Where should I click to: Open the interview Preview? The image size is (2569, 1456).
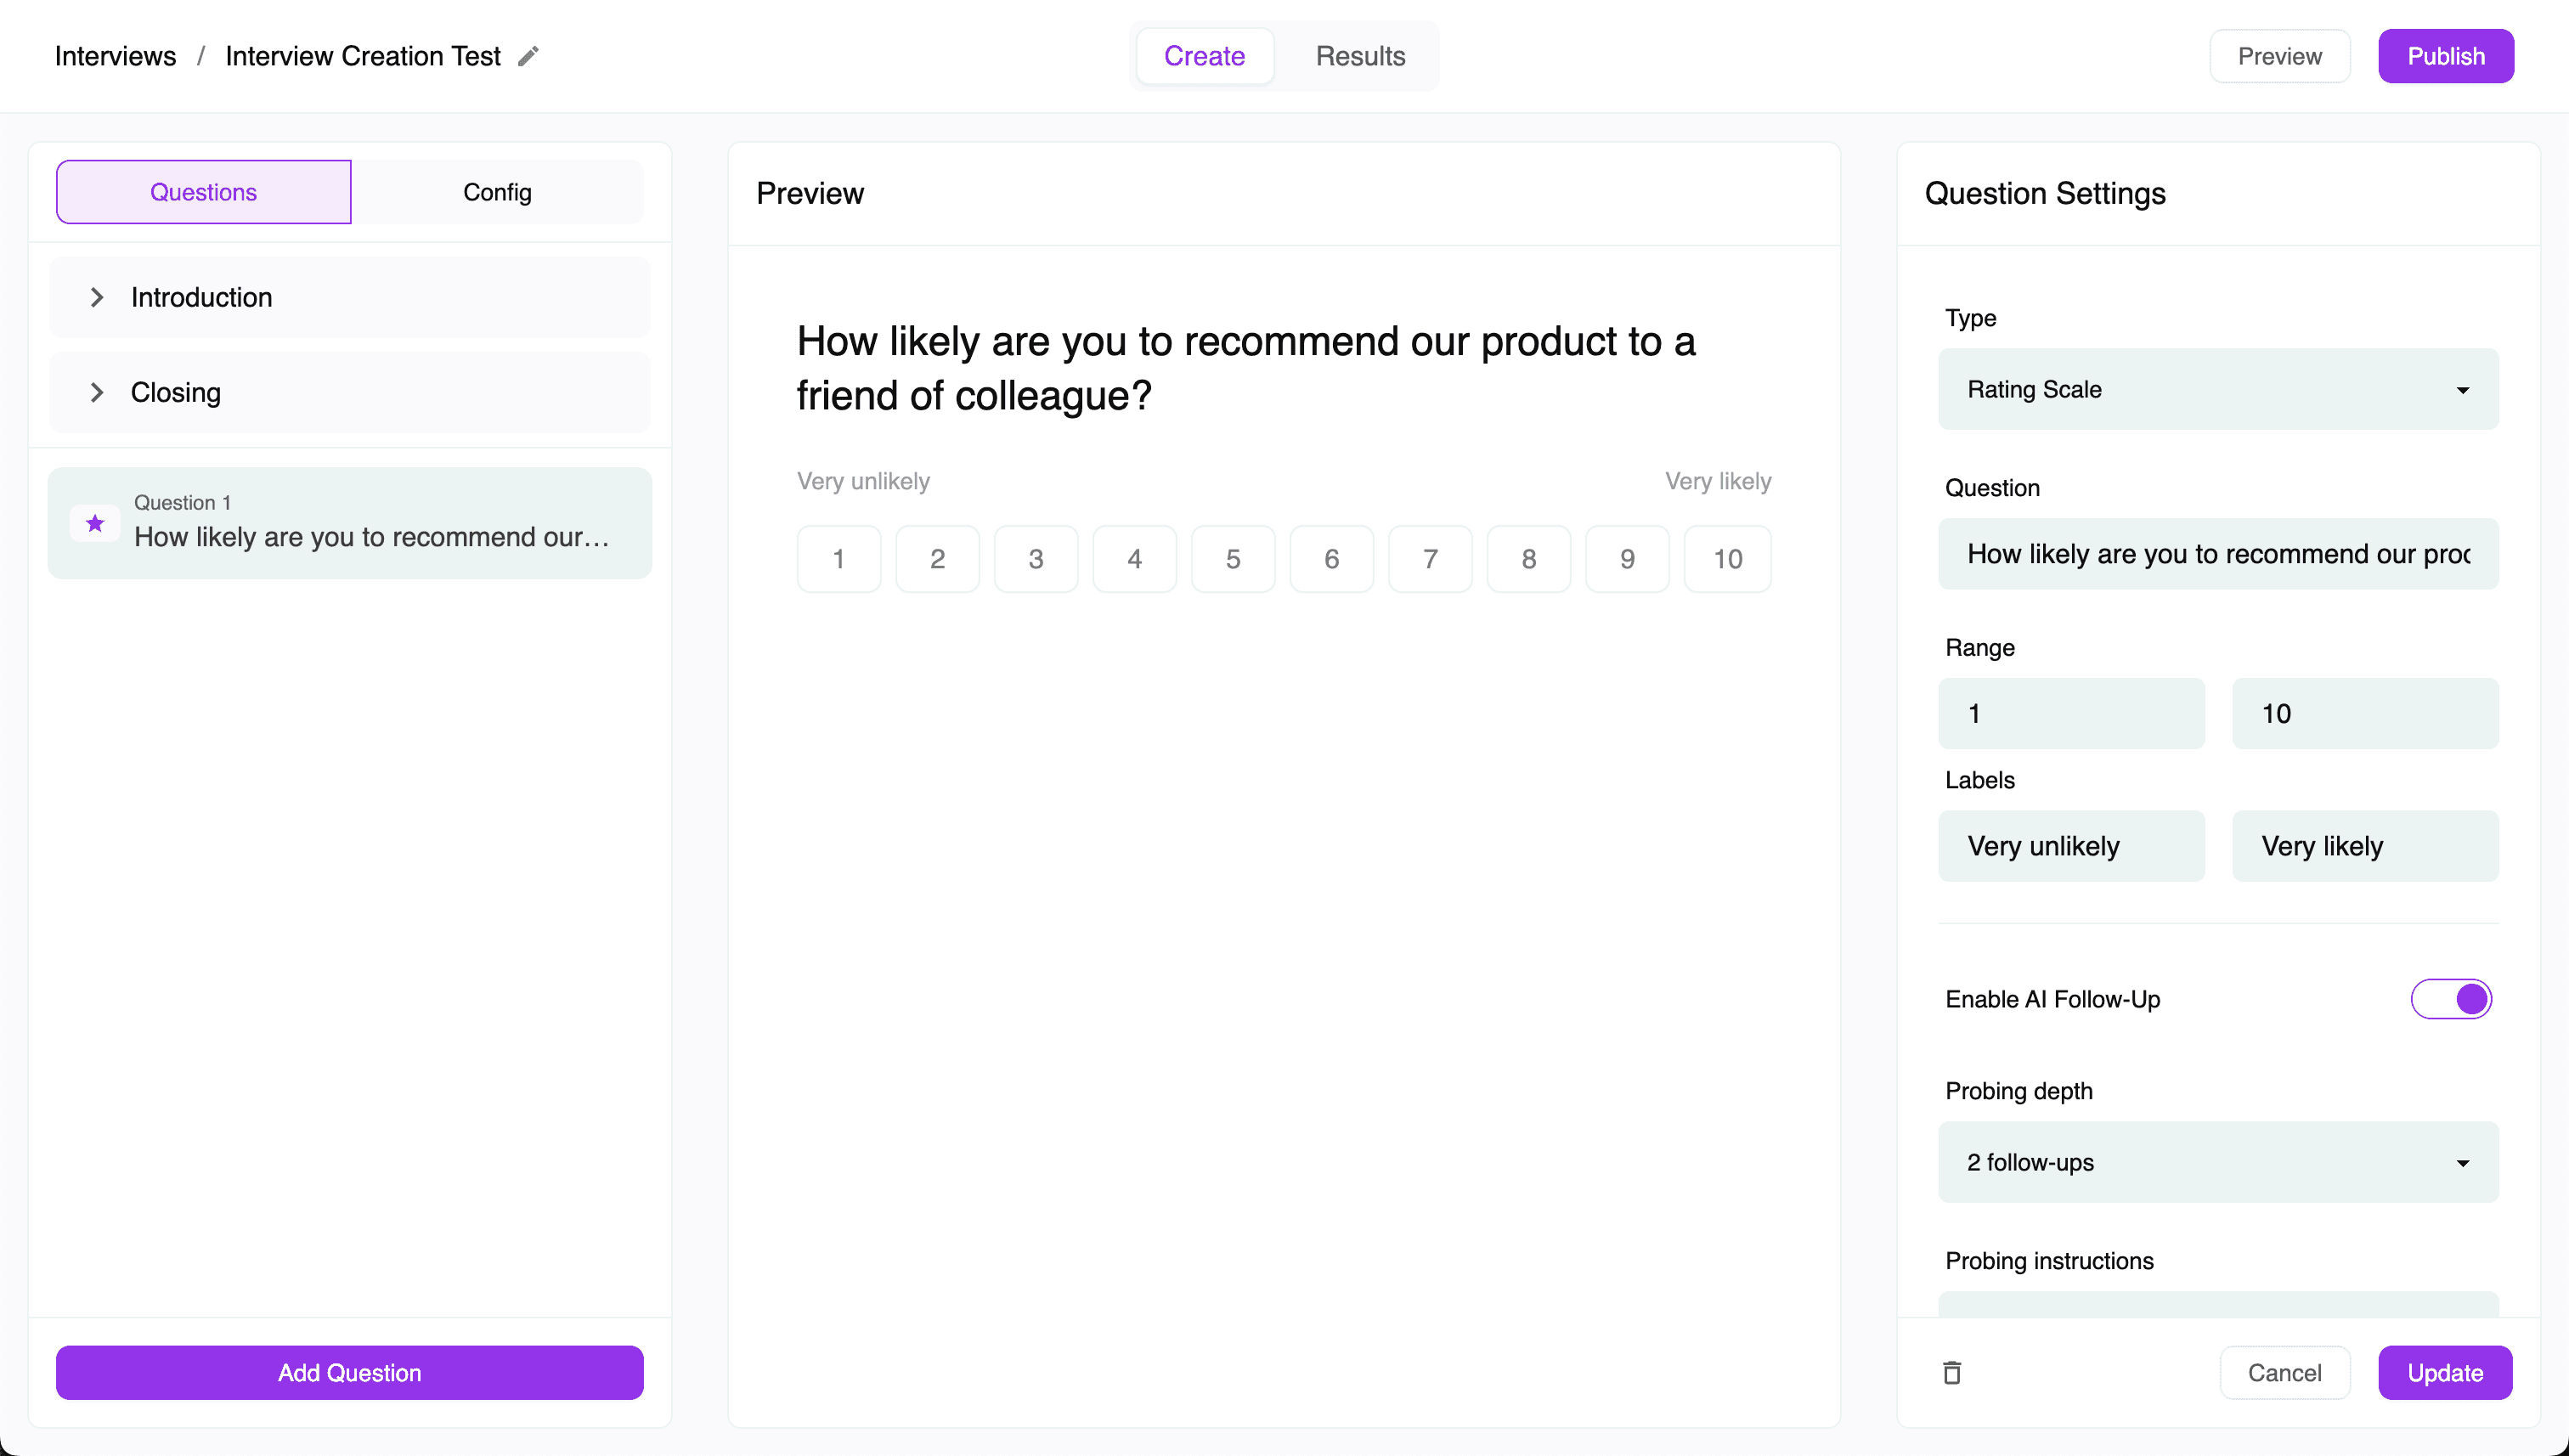click(2279, 56)
